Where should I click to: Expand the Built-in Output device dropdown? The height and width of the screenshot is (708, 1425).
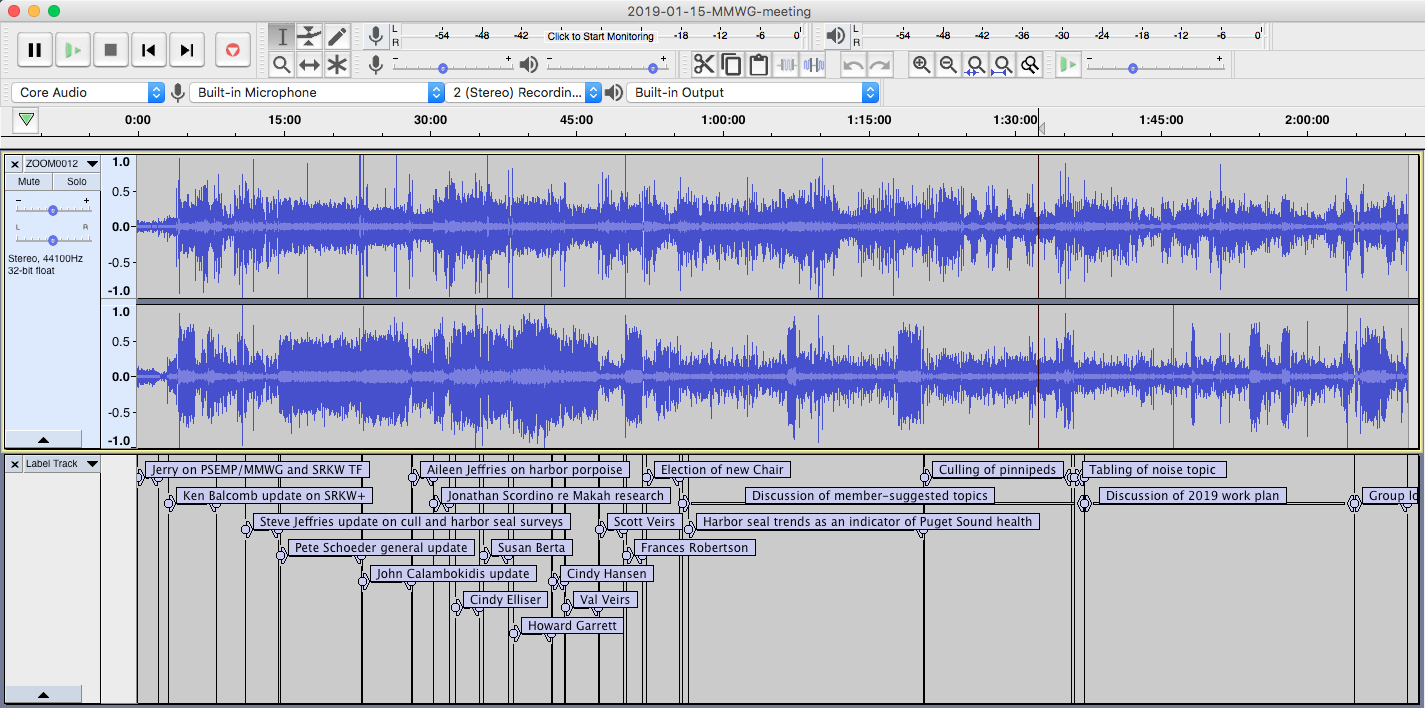tap(752, 92)
